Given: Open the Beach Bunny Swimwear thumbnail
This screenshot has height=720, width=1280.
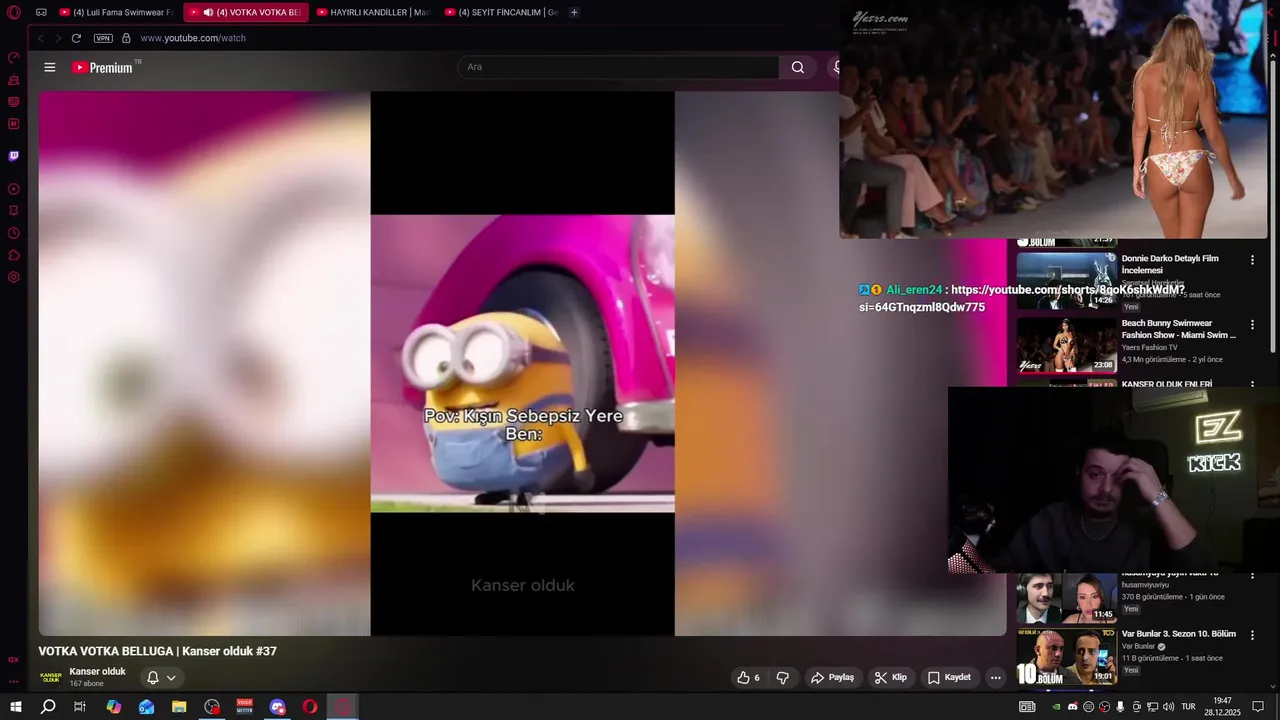Looking at the screenshot, I should 1066,346.
